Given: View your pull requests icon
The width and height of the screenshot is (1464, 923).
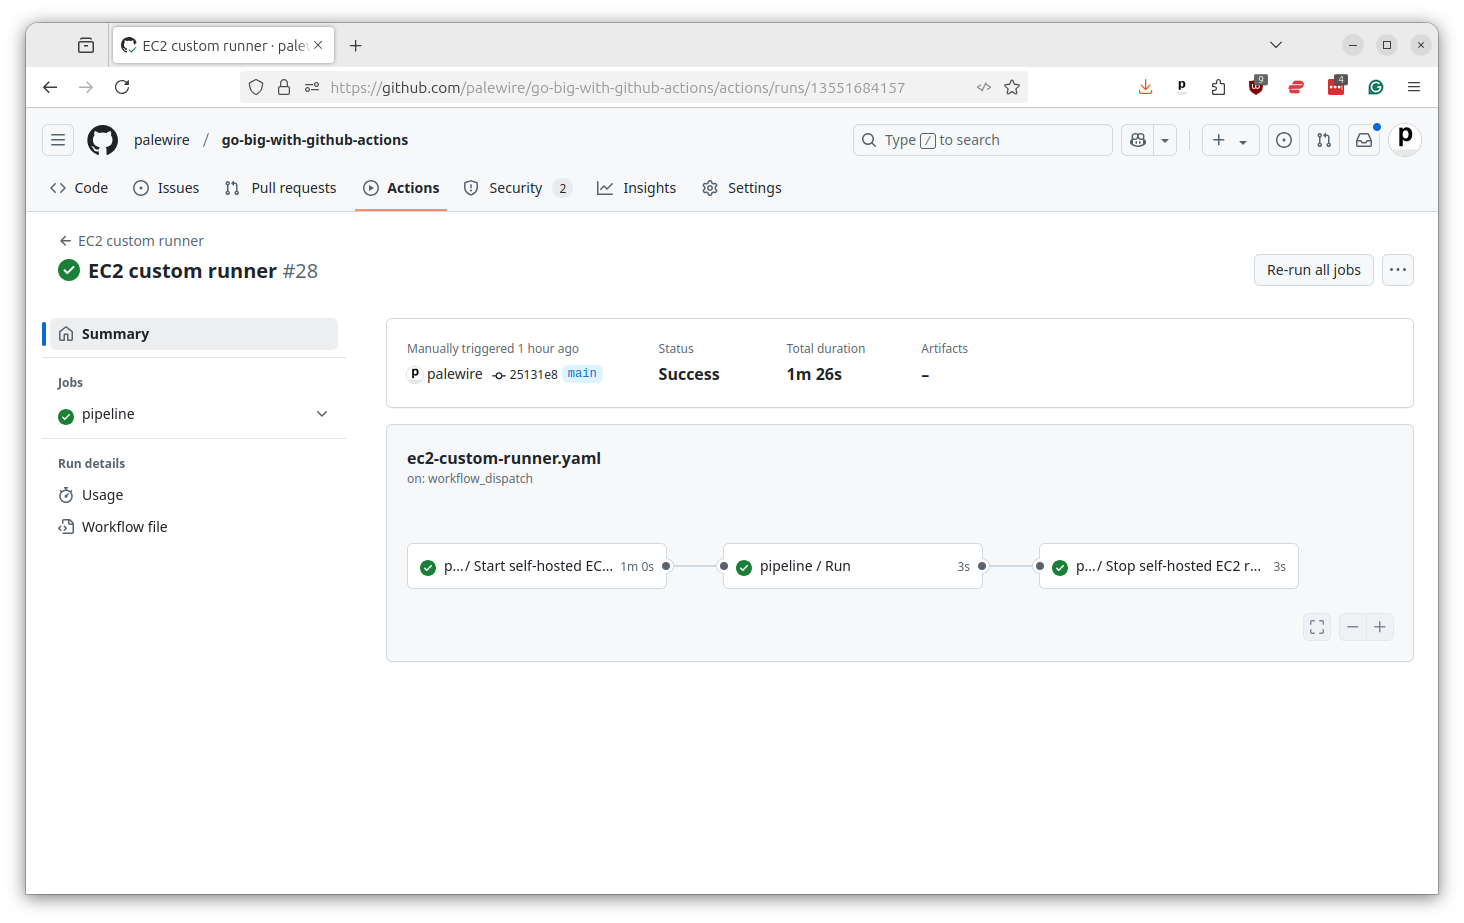Looking at the screenshot, I should point(1323,140).
